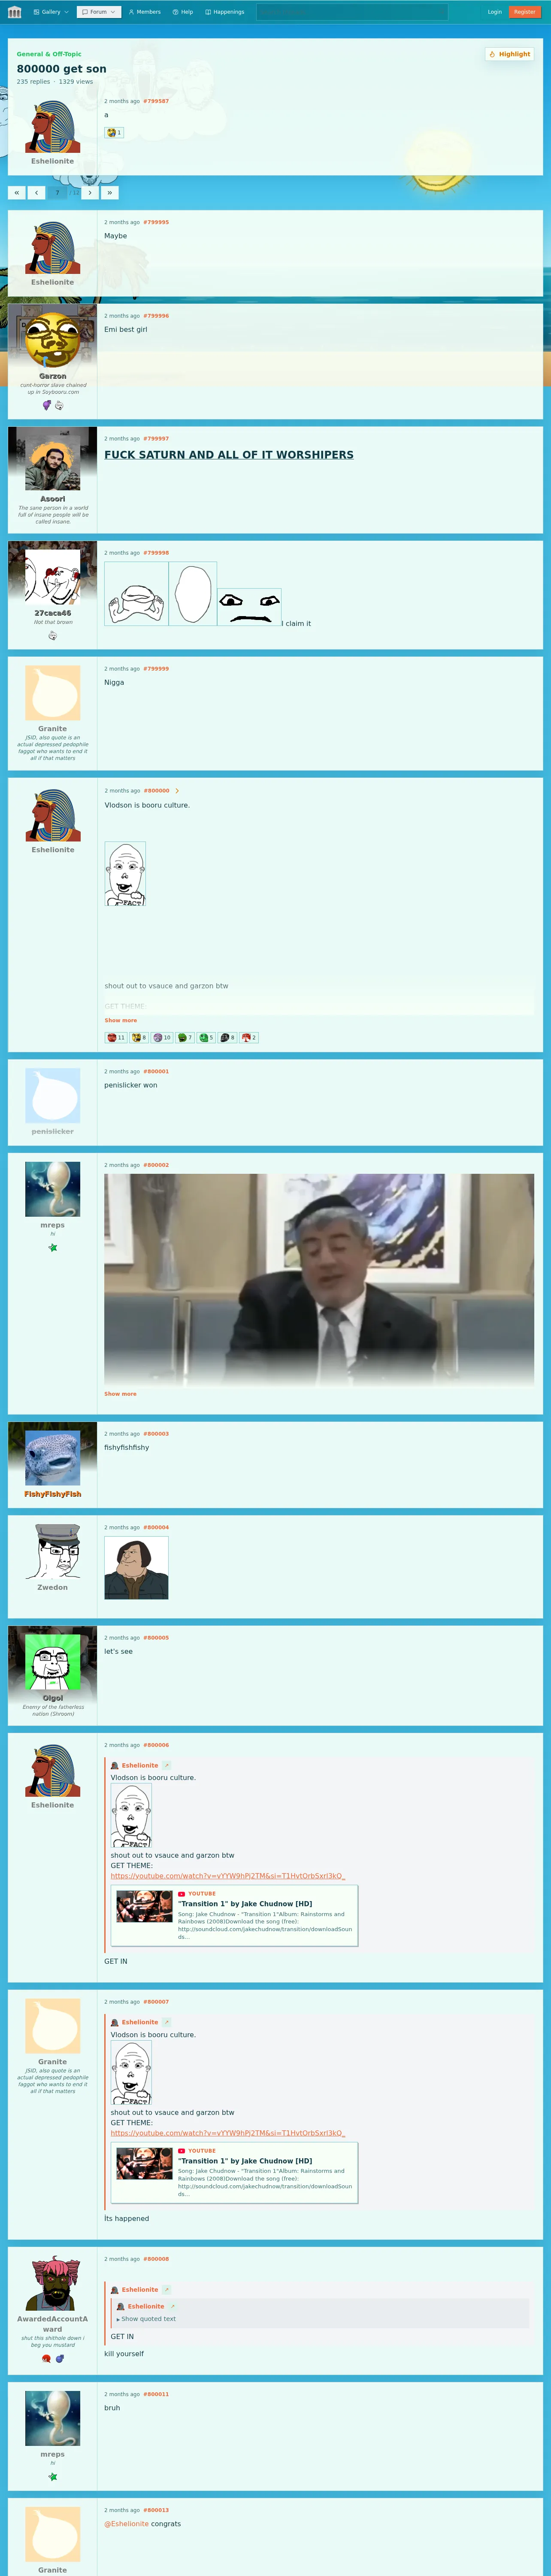The height and width of the screenshot is (2576, 551).
Task: Expand Show quoted text in post #800008
Action: (x=146, y=2319)
